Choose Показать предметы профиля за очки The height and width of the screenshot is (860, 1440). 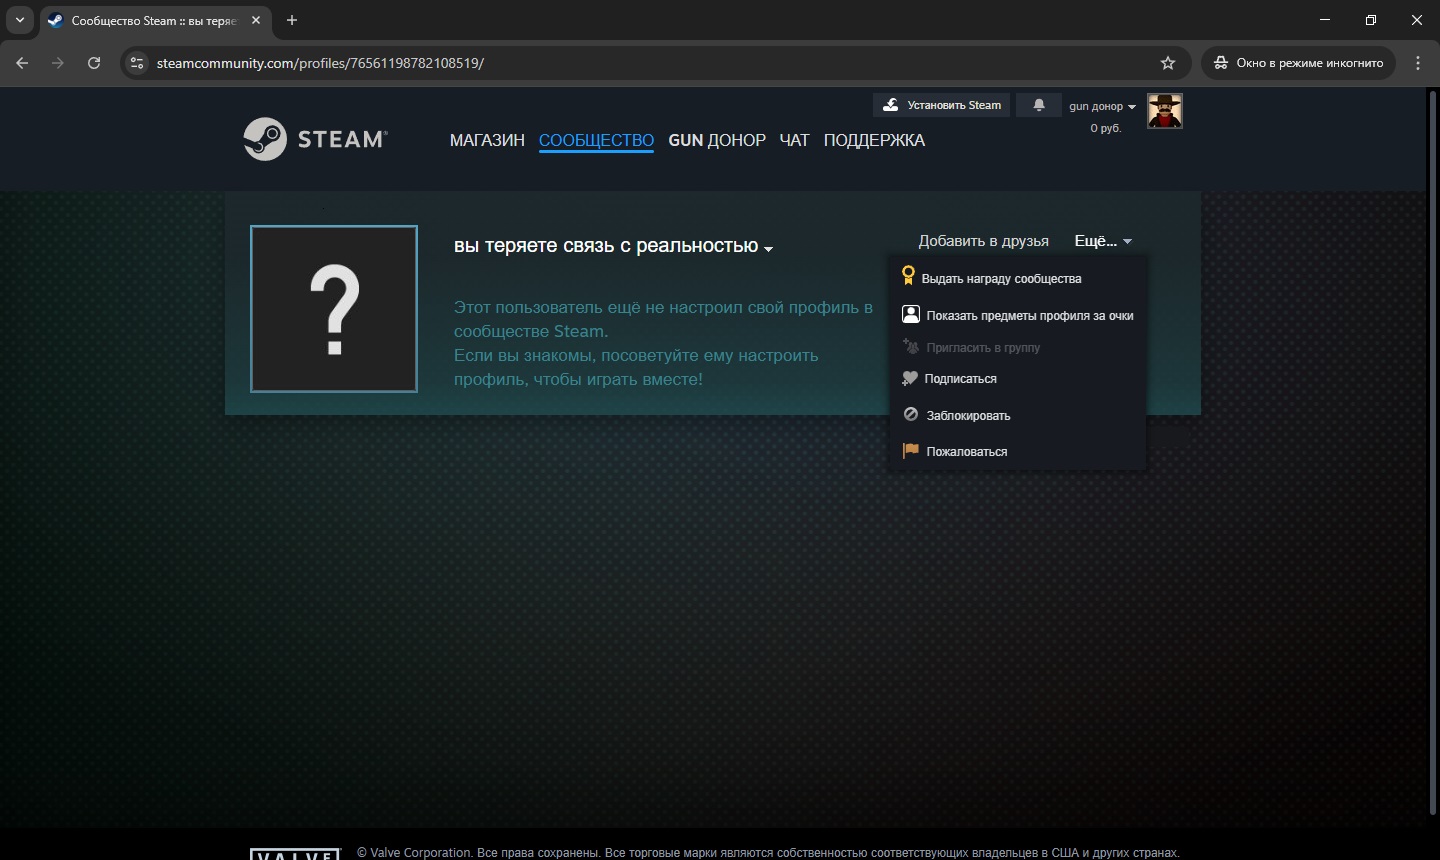(x=1029, y=315)
